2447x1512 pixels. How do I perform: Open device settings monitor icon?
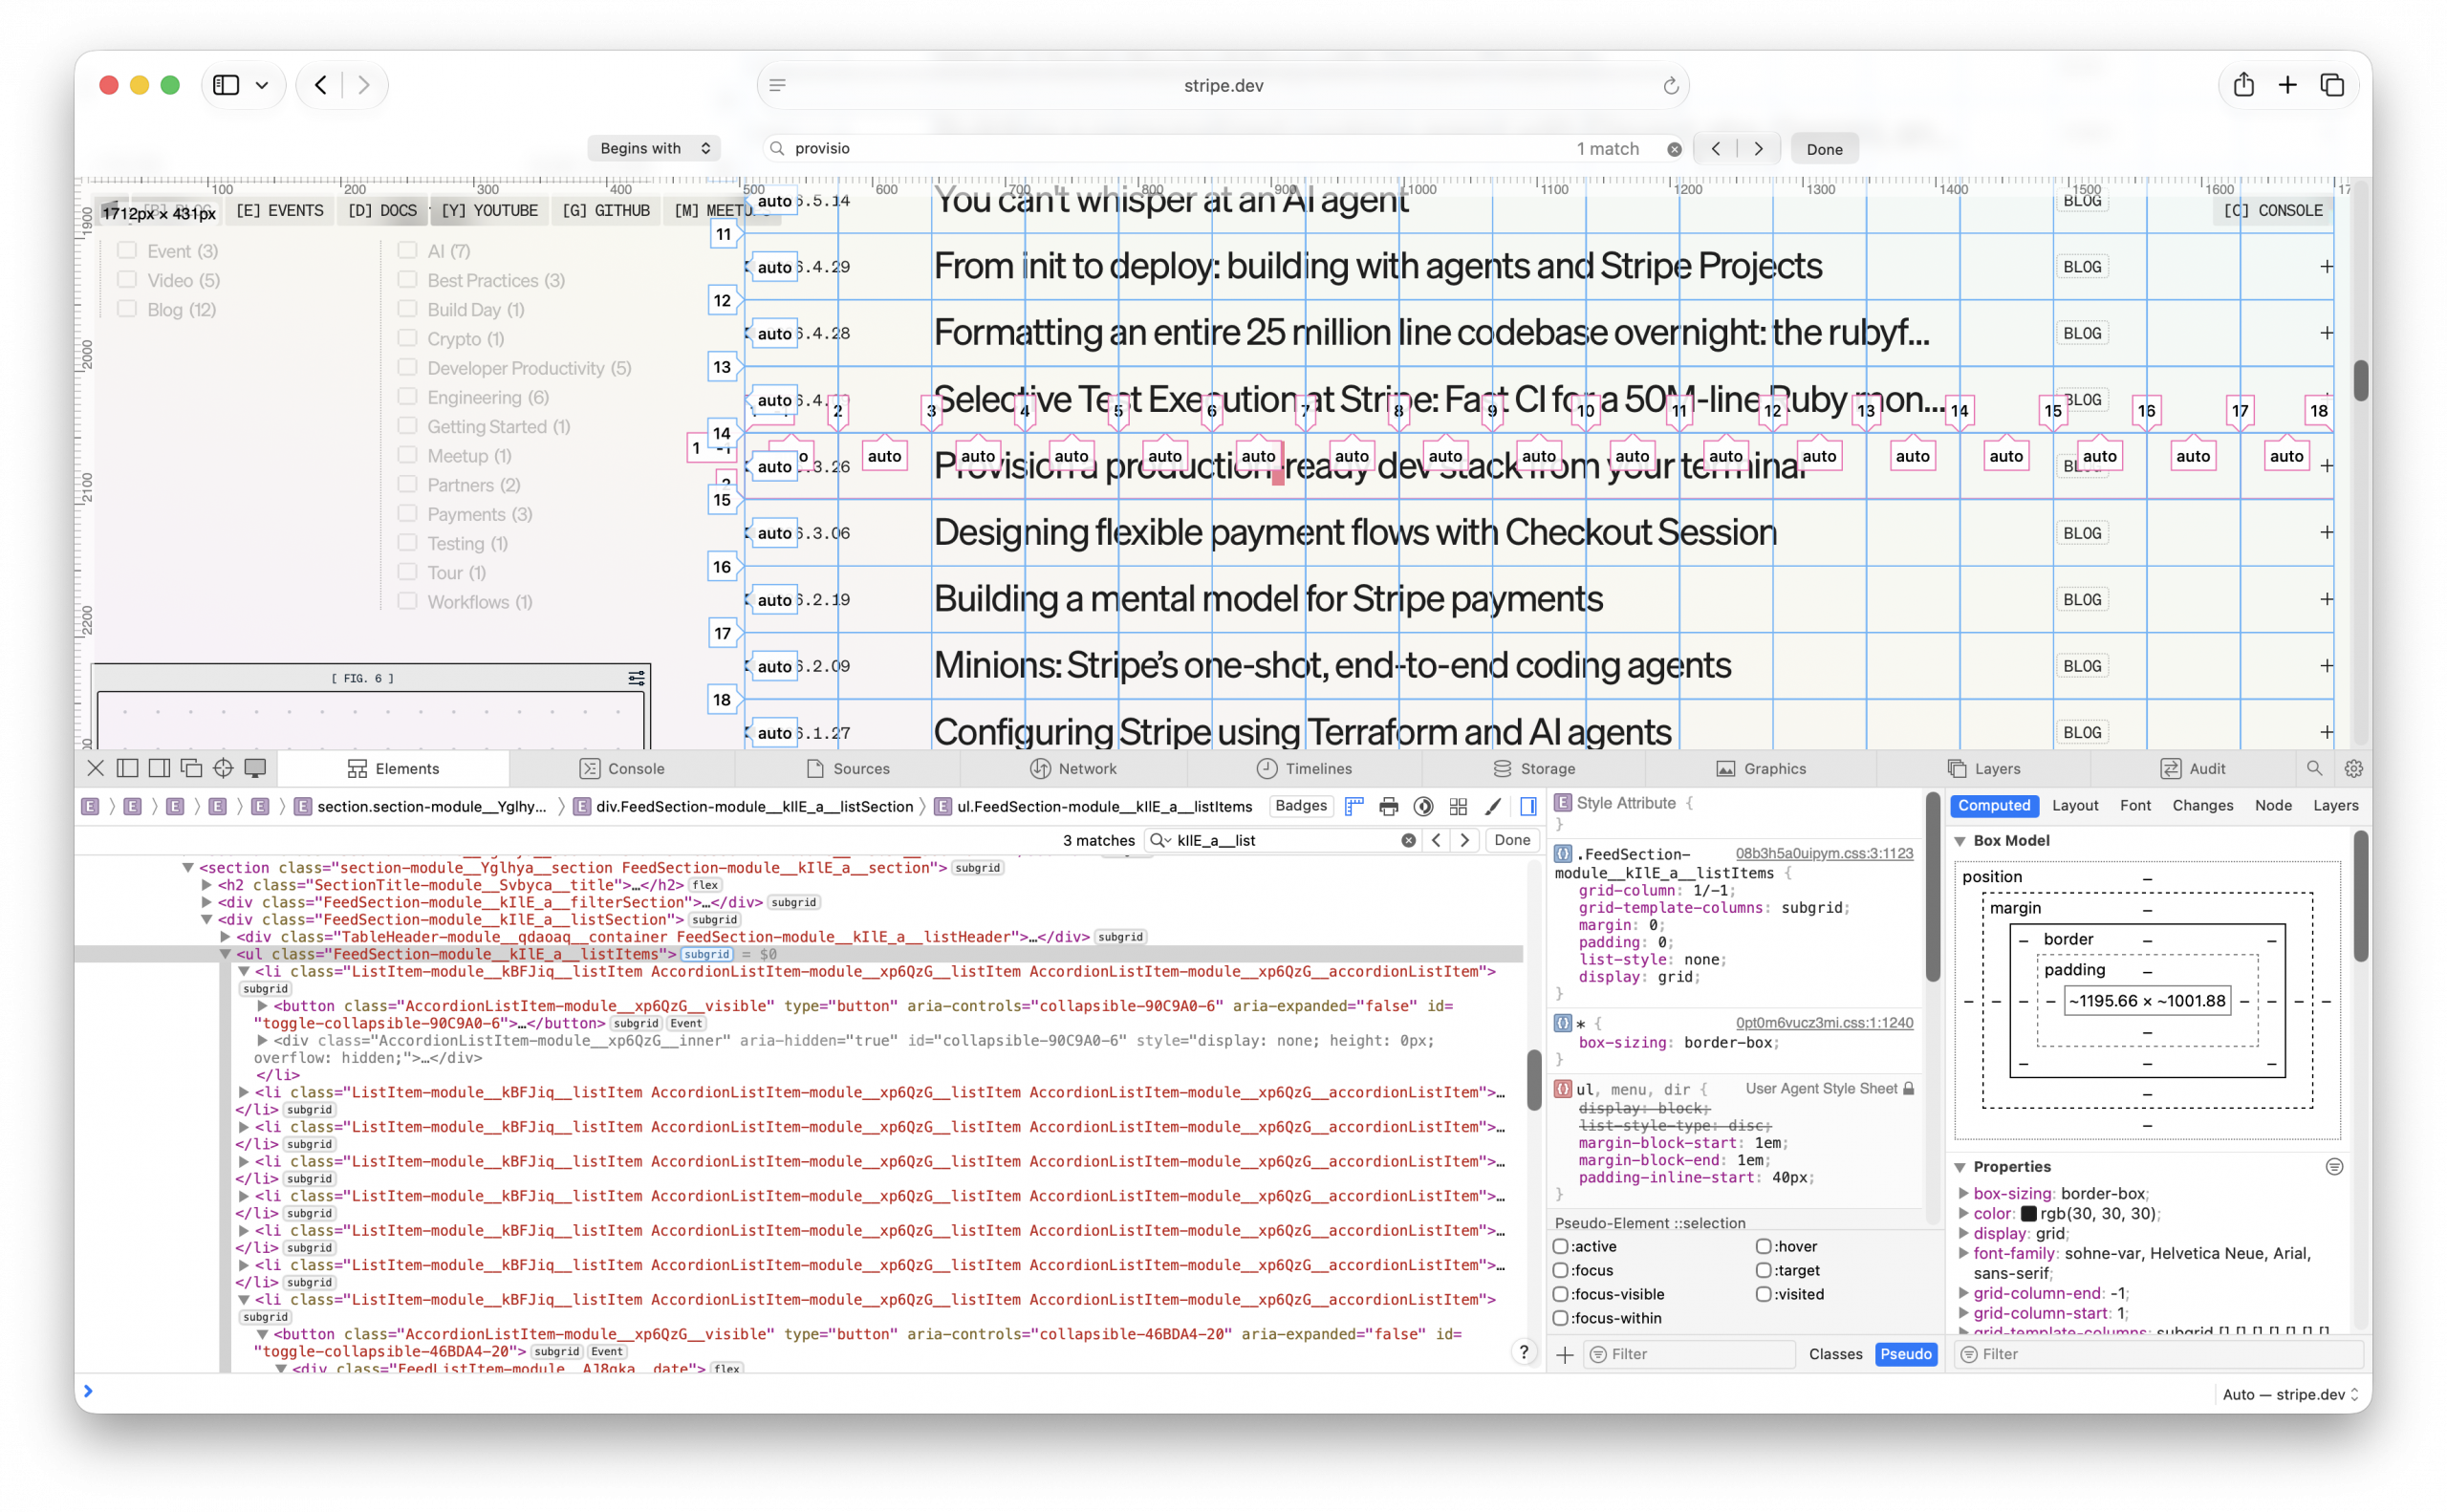[x=255, y=768]
